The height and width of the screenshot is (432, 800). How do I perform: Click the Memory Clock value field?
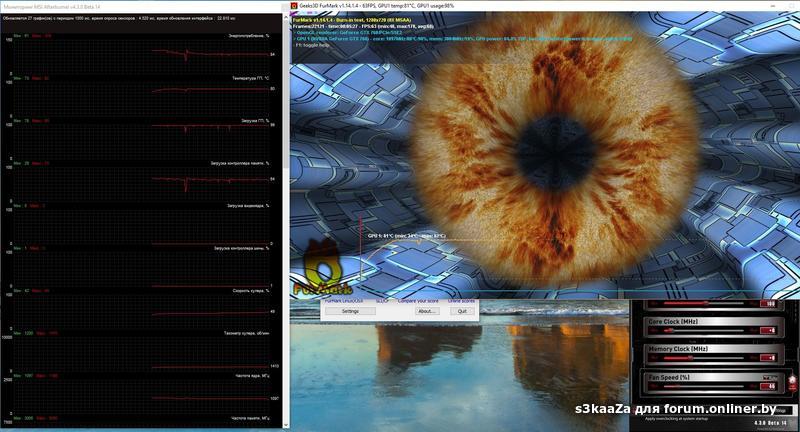768,358
